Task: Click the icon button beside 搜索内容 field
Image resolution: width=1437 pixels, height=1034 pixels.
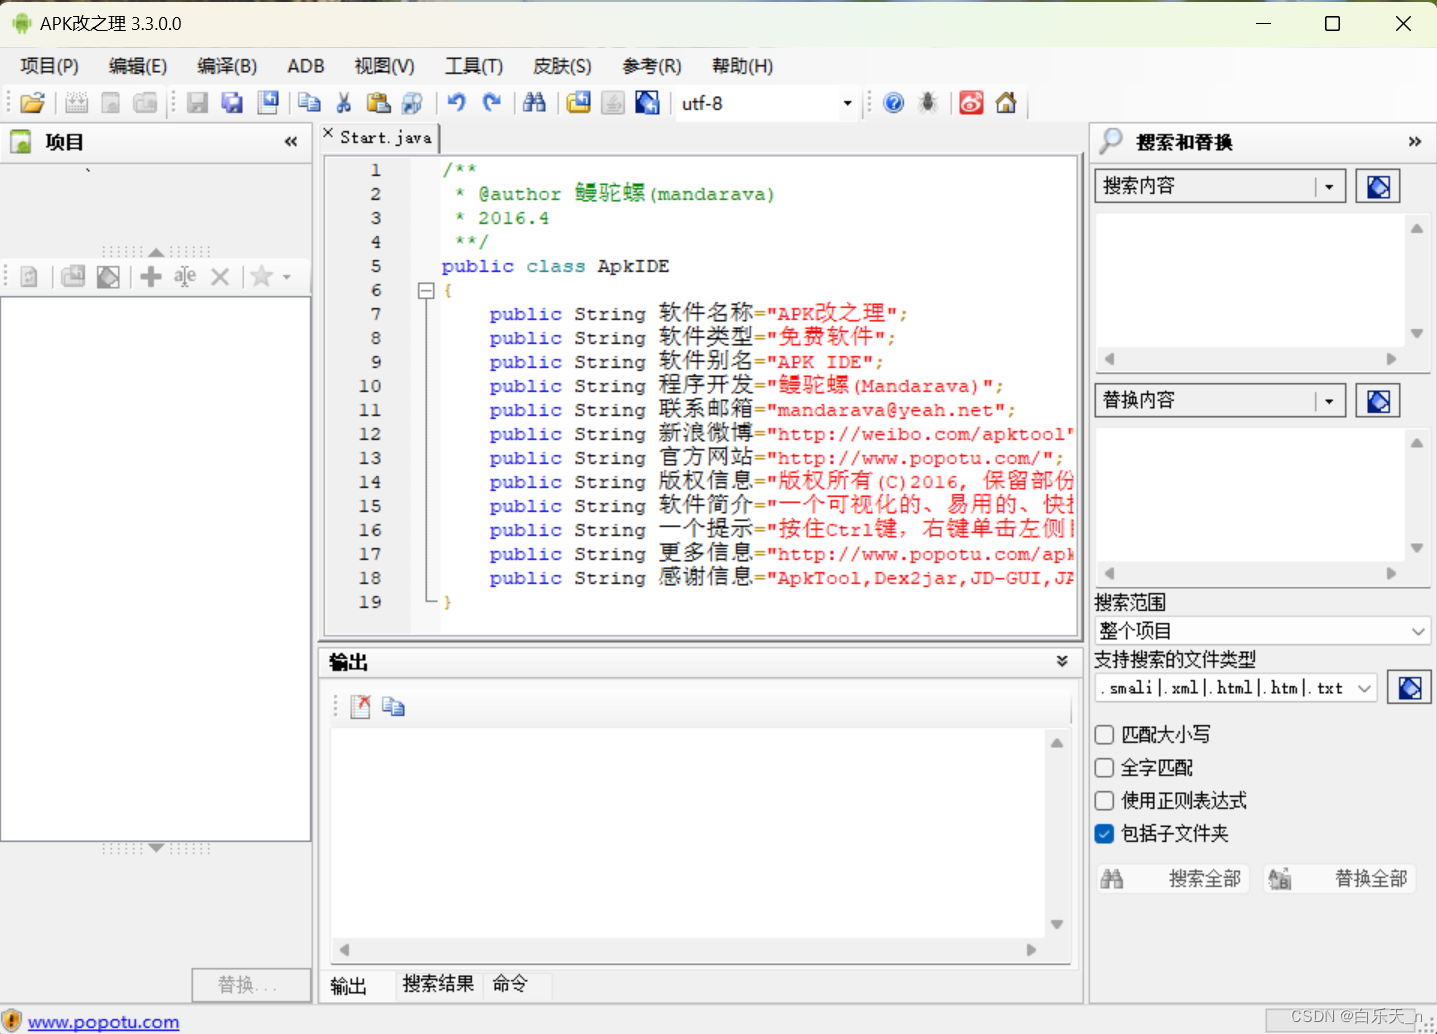Action: coord(1378,186)
